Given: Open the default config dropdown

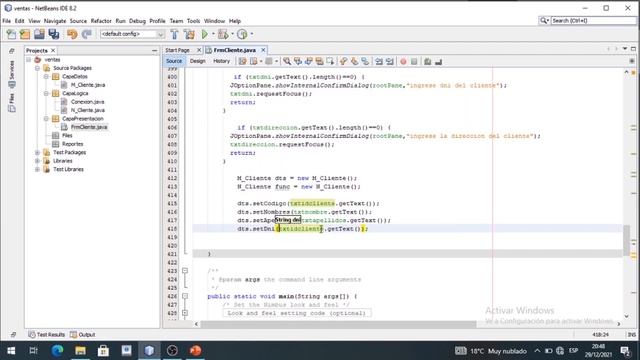Looking at the screenshot, I should (x=133, y=34).
